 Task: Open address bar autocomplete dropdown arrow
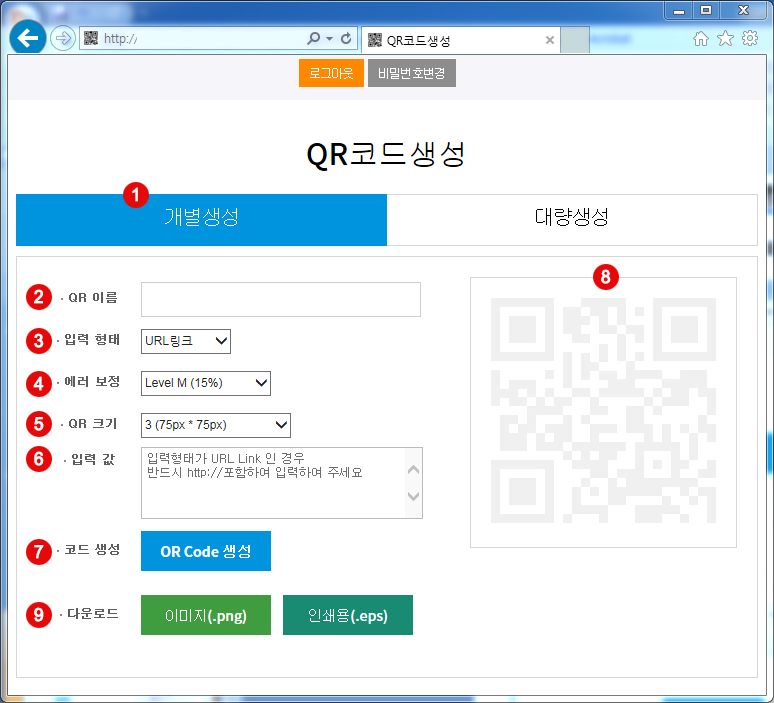click(x=329, y=39)
